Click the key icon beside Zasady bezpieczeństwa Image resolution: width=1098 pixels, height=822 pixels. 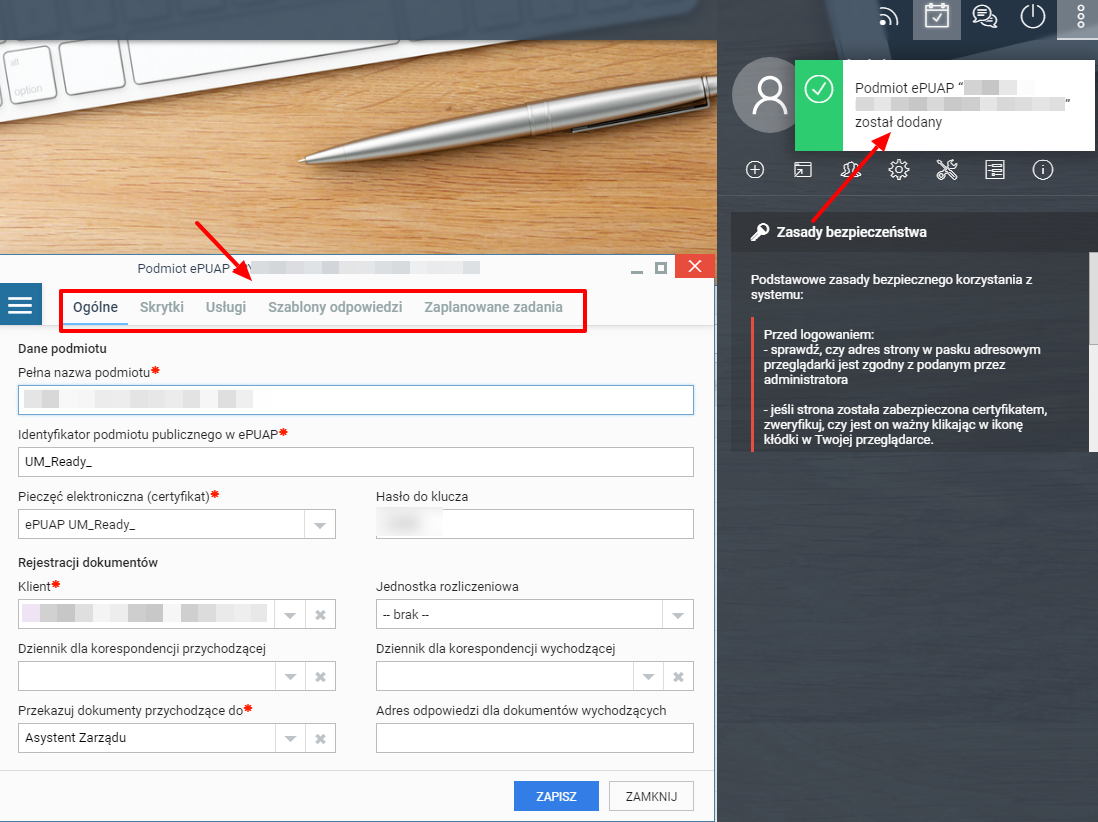(x=759, y=232)
